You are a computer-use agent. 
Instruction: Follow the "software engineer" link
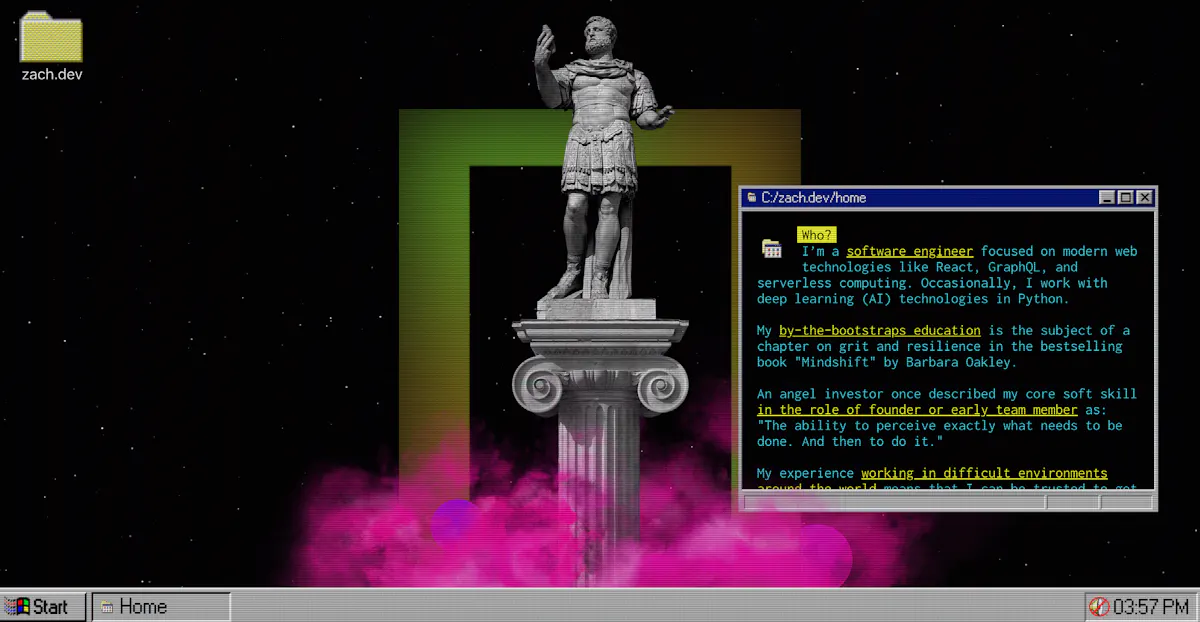point(909,252)
